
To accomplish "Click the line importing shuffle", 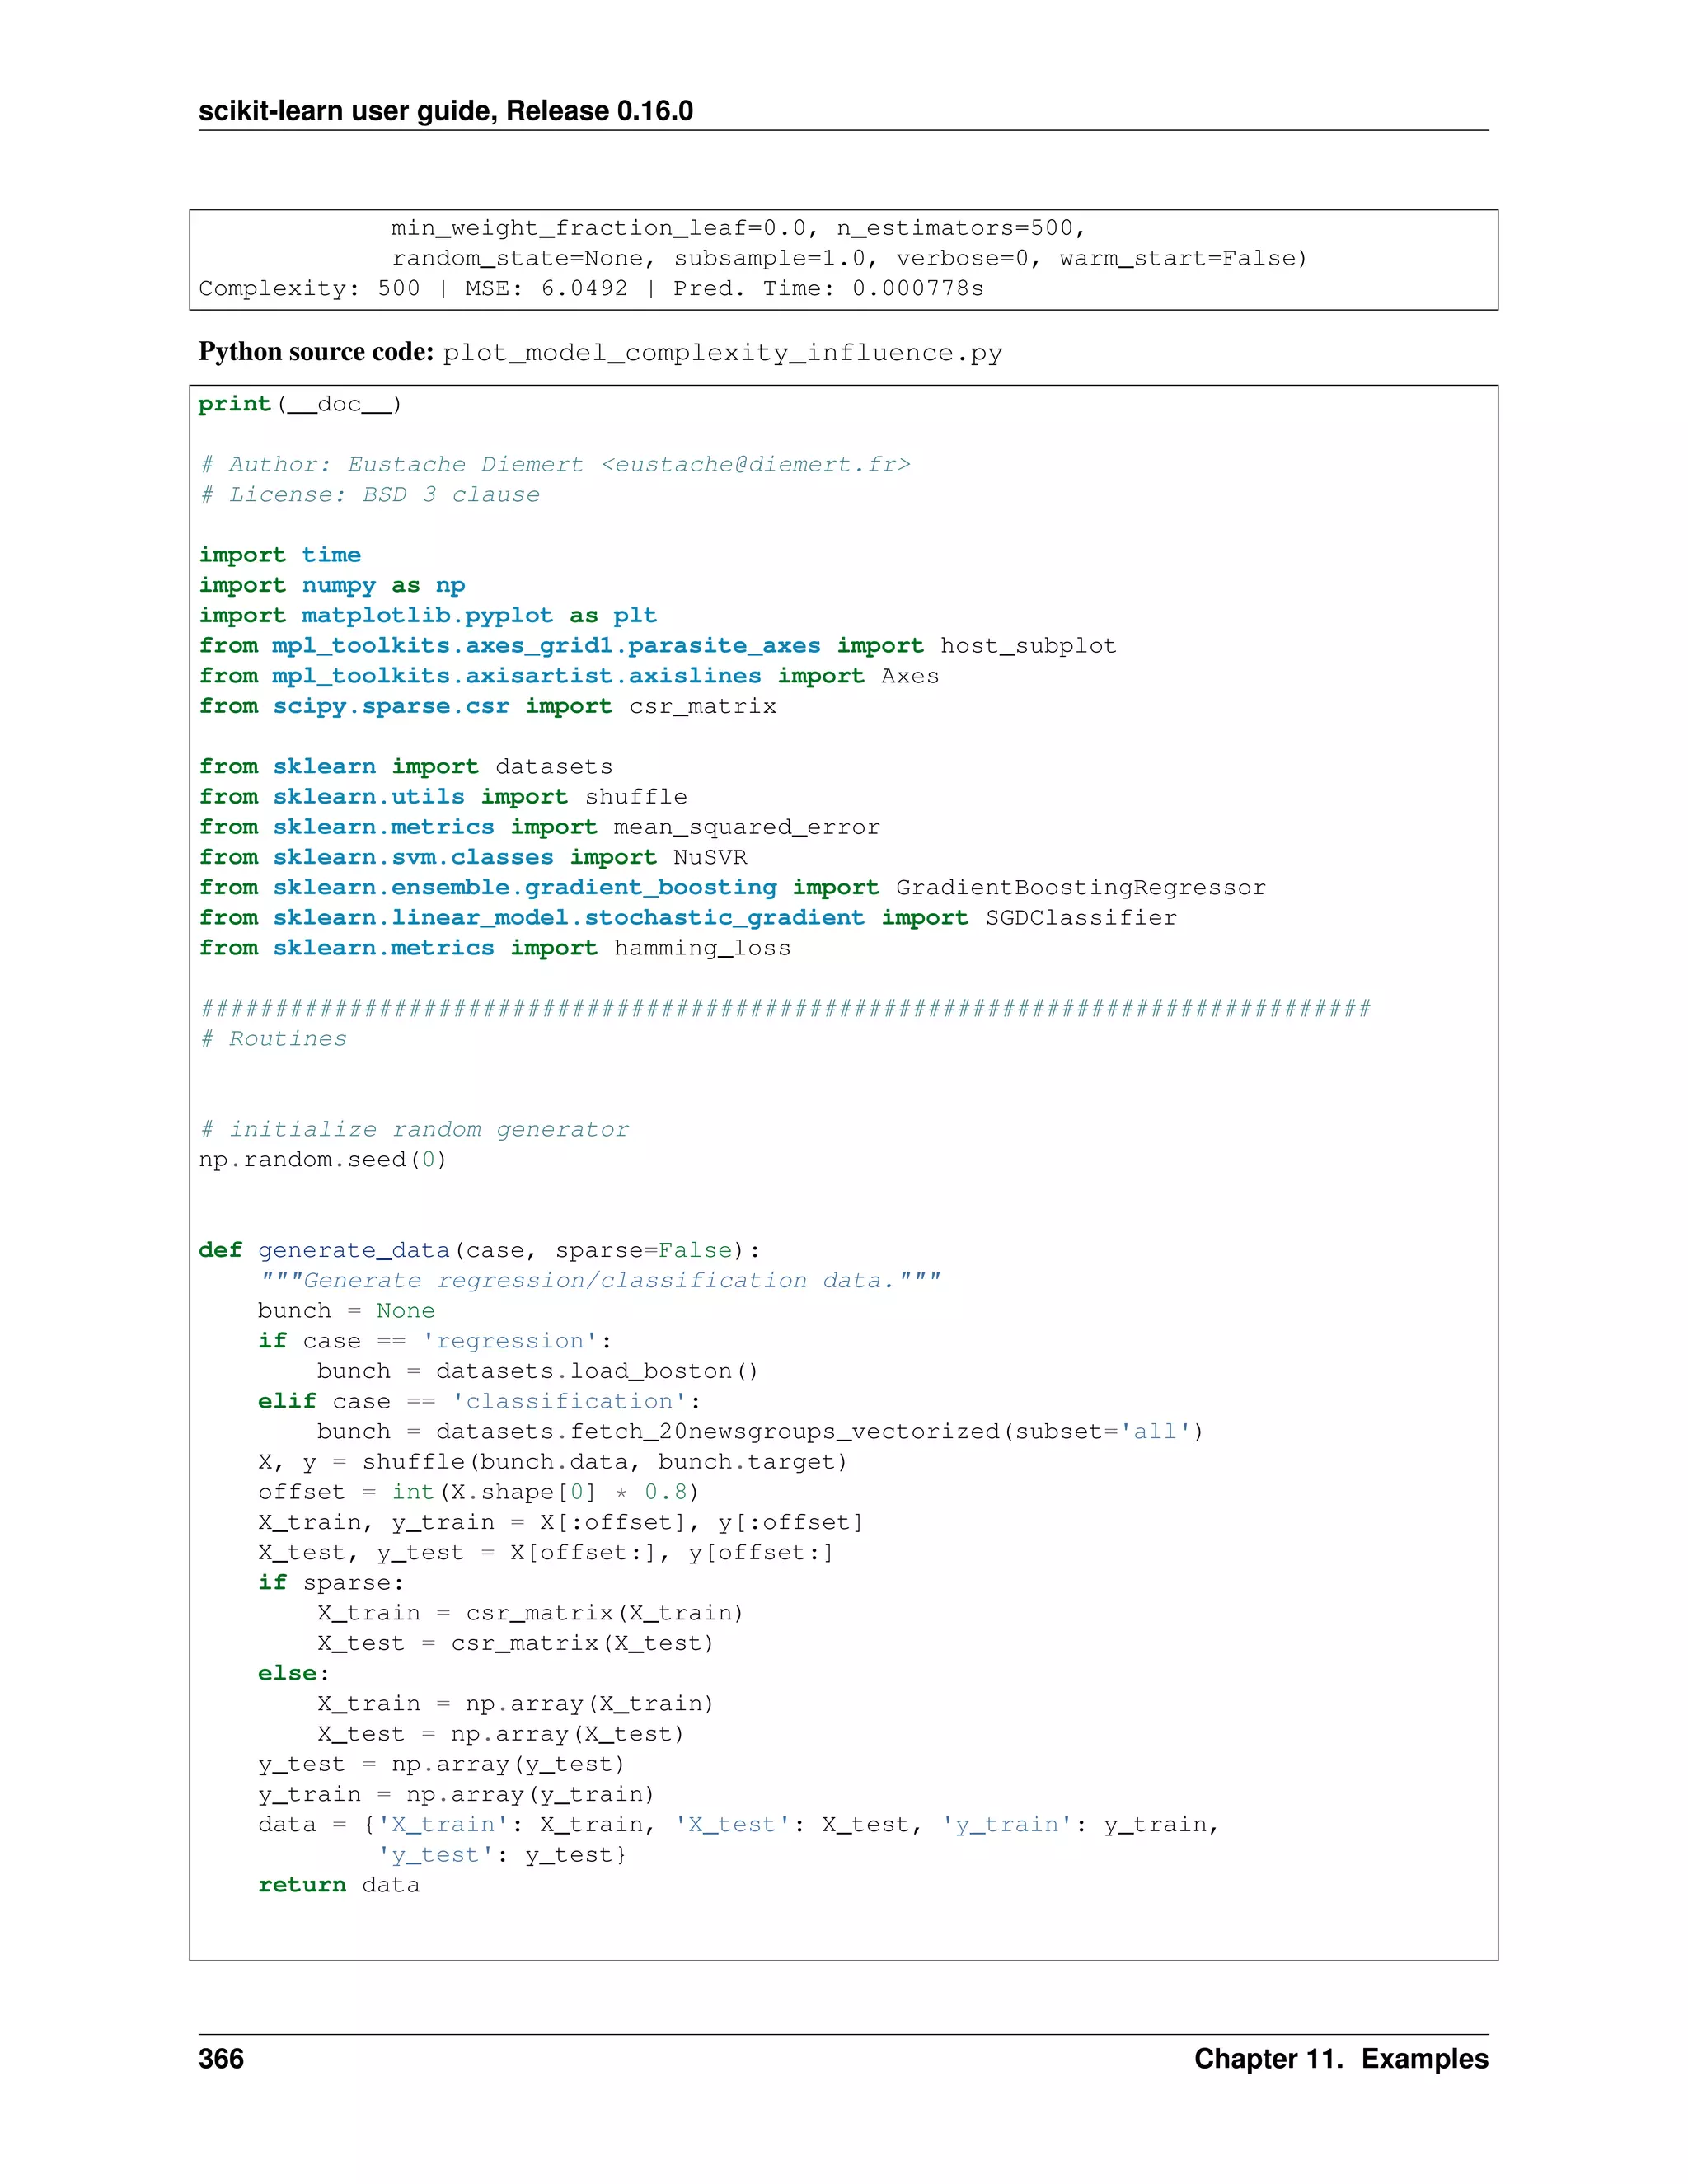I will [443, 797].
